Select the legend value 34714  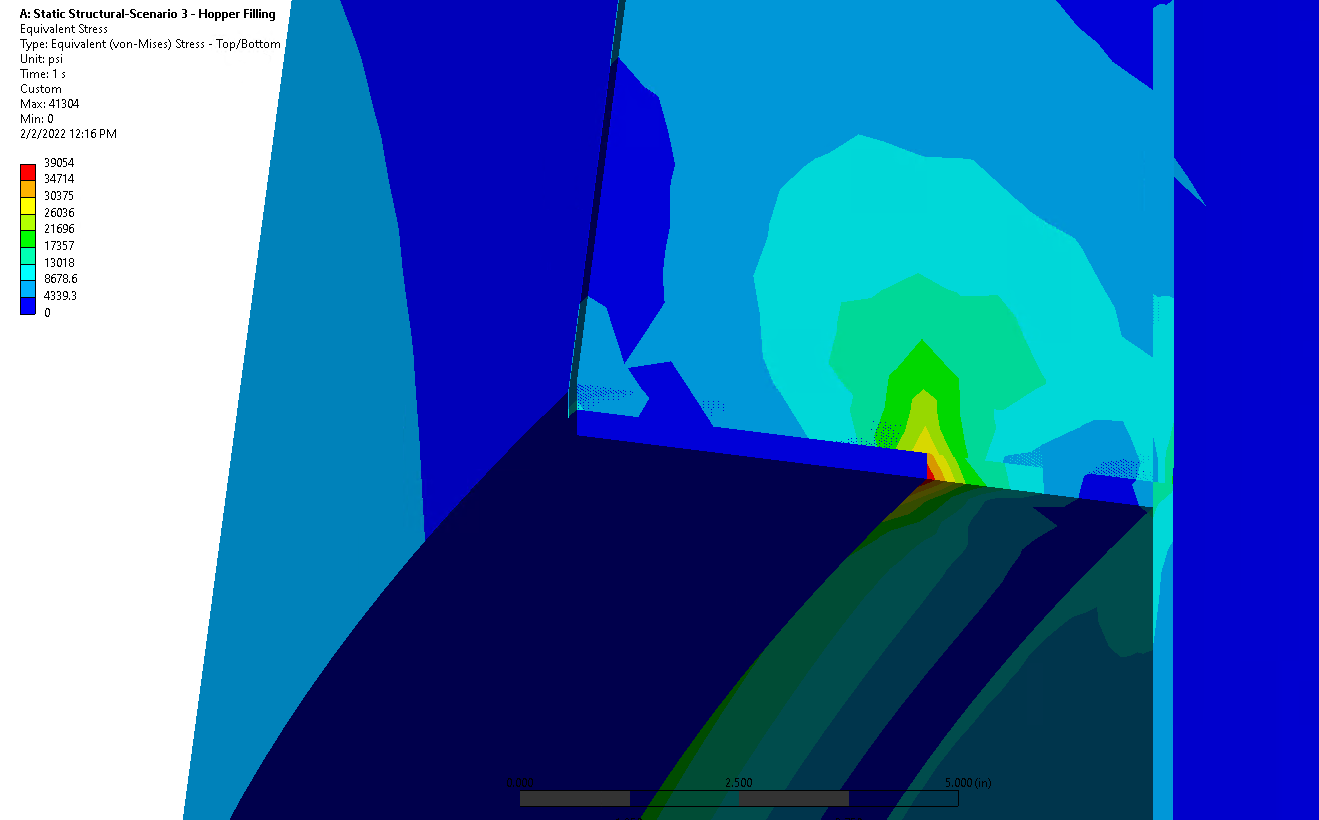(x=59, y=179)
